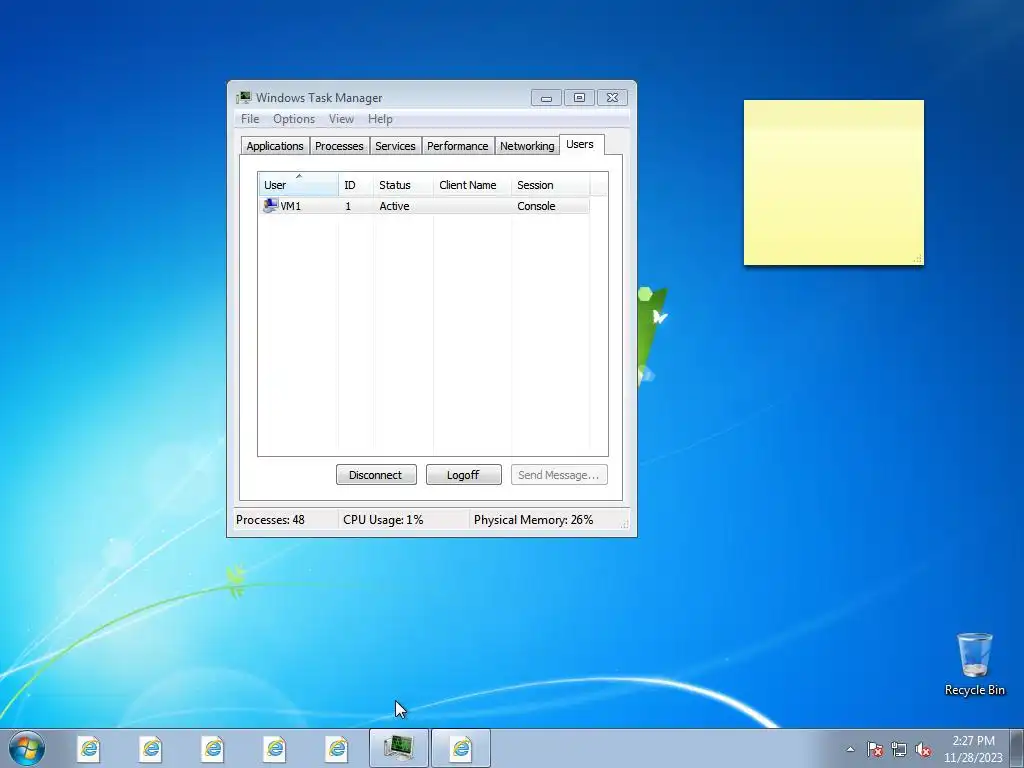Switch to the Performance tab

click(458, 146)
